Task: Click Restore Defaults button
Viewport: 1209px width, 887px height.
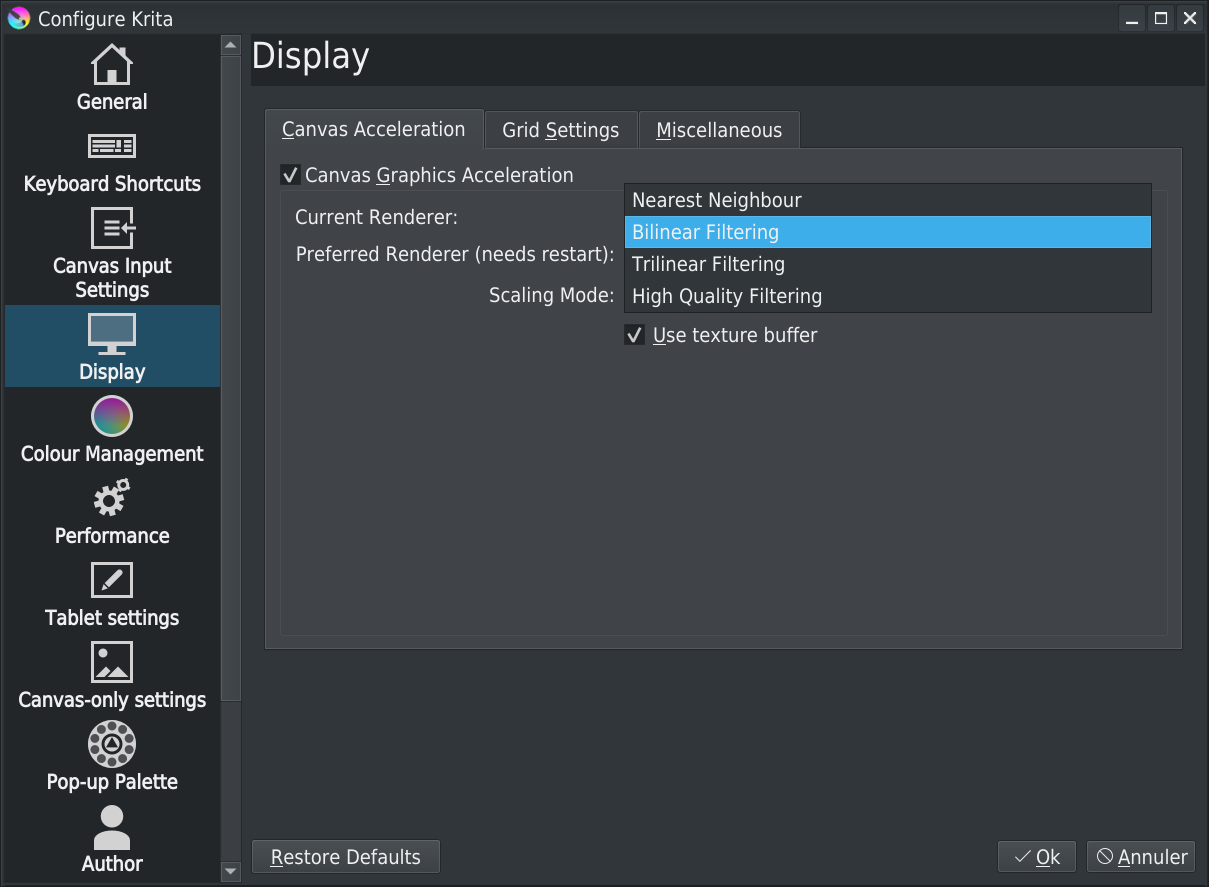Action: click(346, 857)
